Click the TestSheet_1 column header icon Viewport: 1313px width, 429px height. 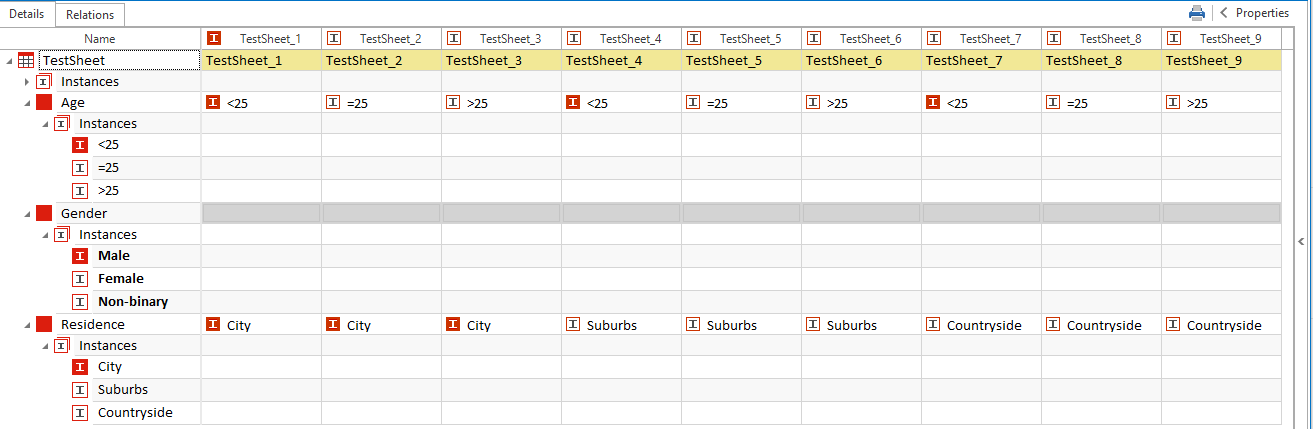pos(214,38)
